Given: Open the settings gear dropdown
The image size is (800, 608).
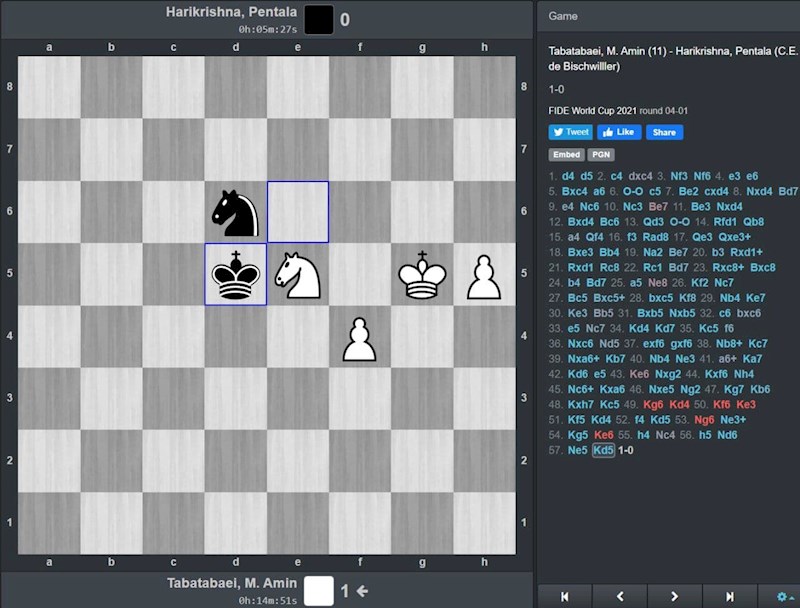Looking at the screenshot, I should pos(783,596).
